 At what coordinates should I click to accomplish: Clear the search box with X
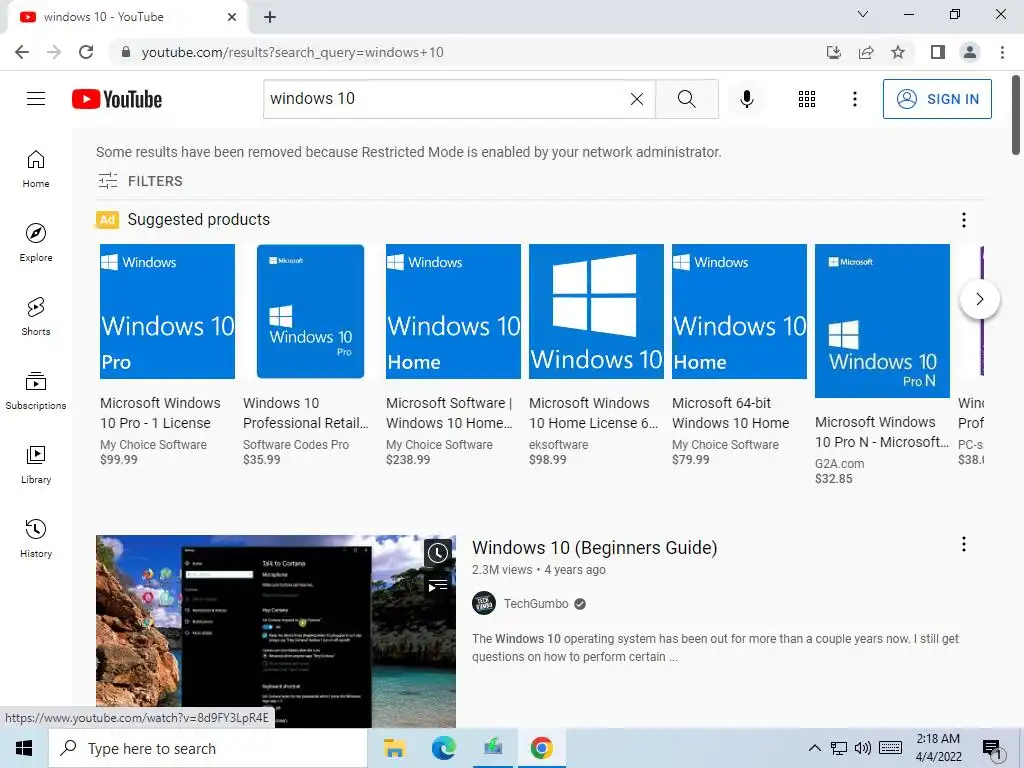[x=637, y=99]
